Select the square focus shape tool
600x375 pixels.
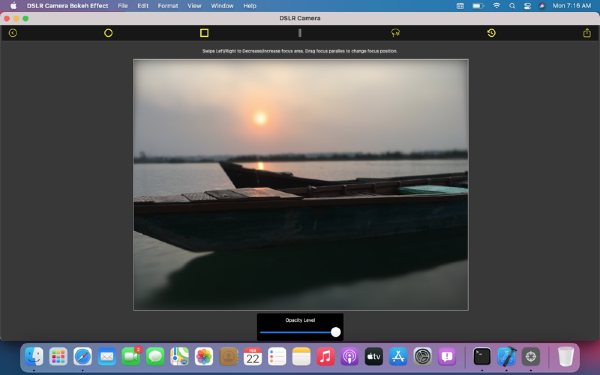(x=204, y=33)
